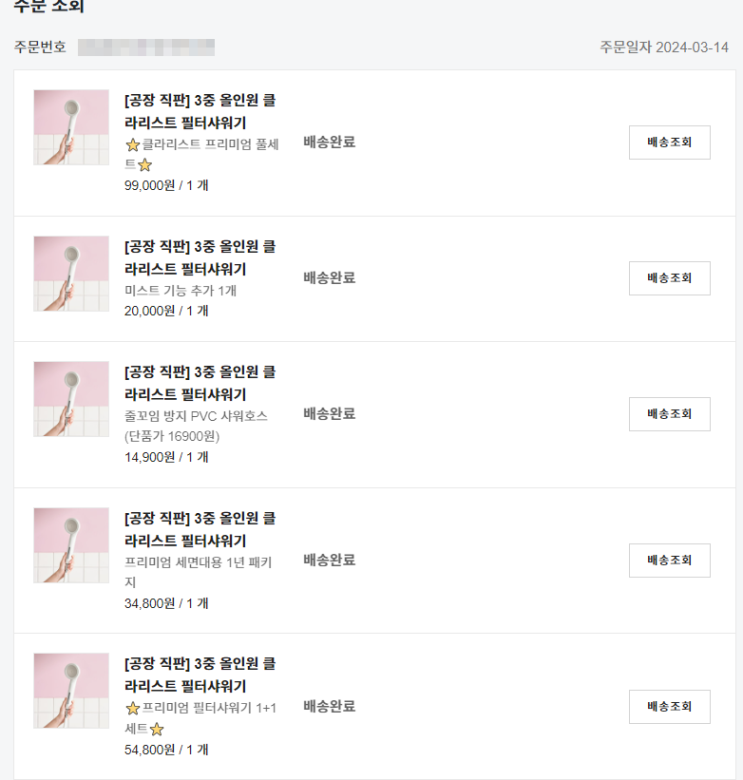Click the star icon after 1+1 세트 text

156,729
